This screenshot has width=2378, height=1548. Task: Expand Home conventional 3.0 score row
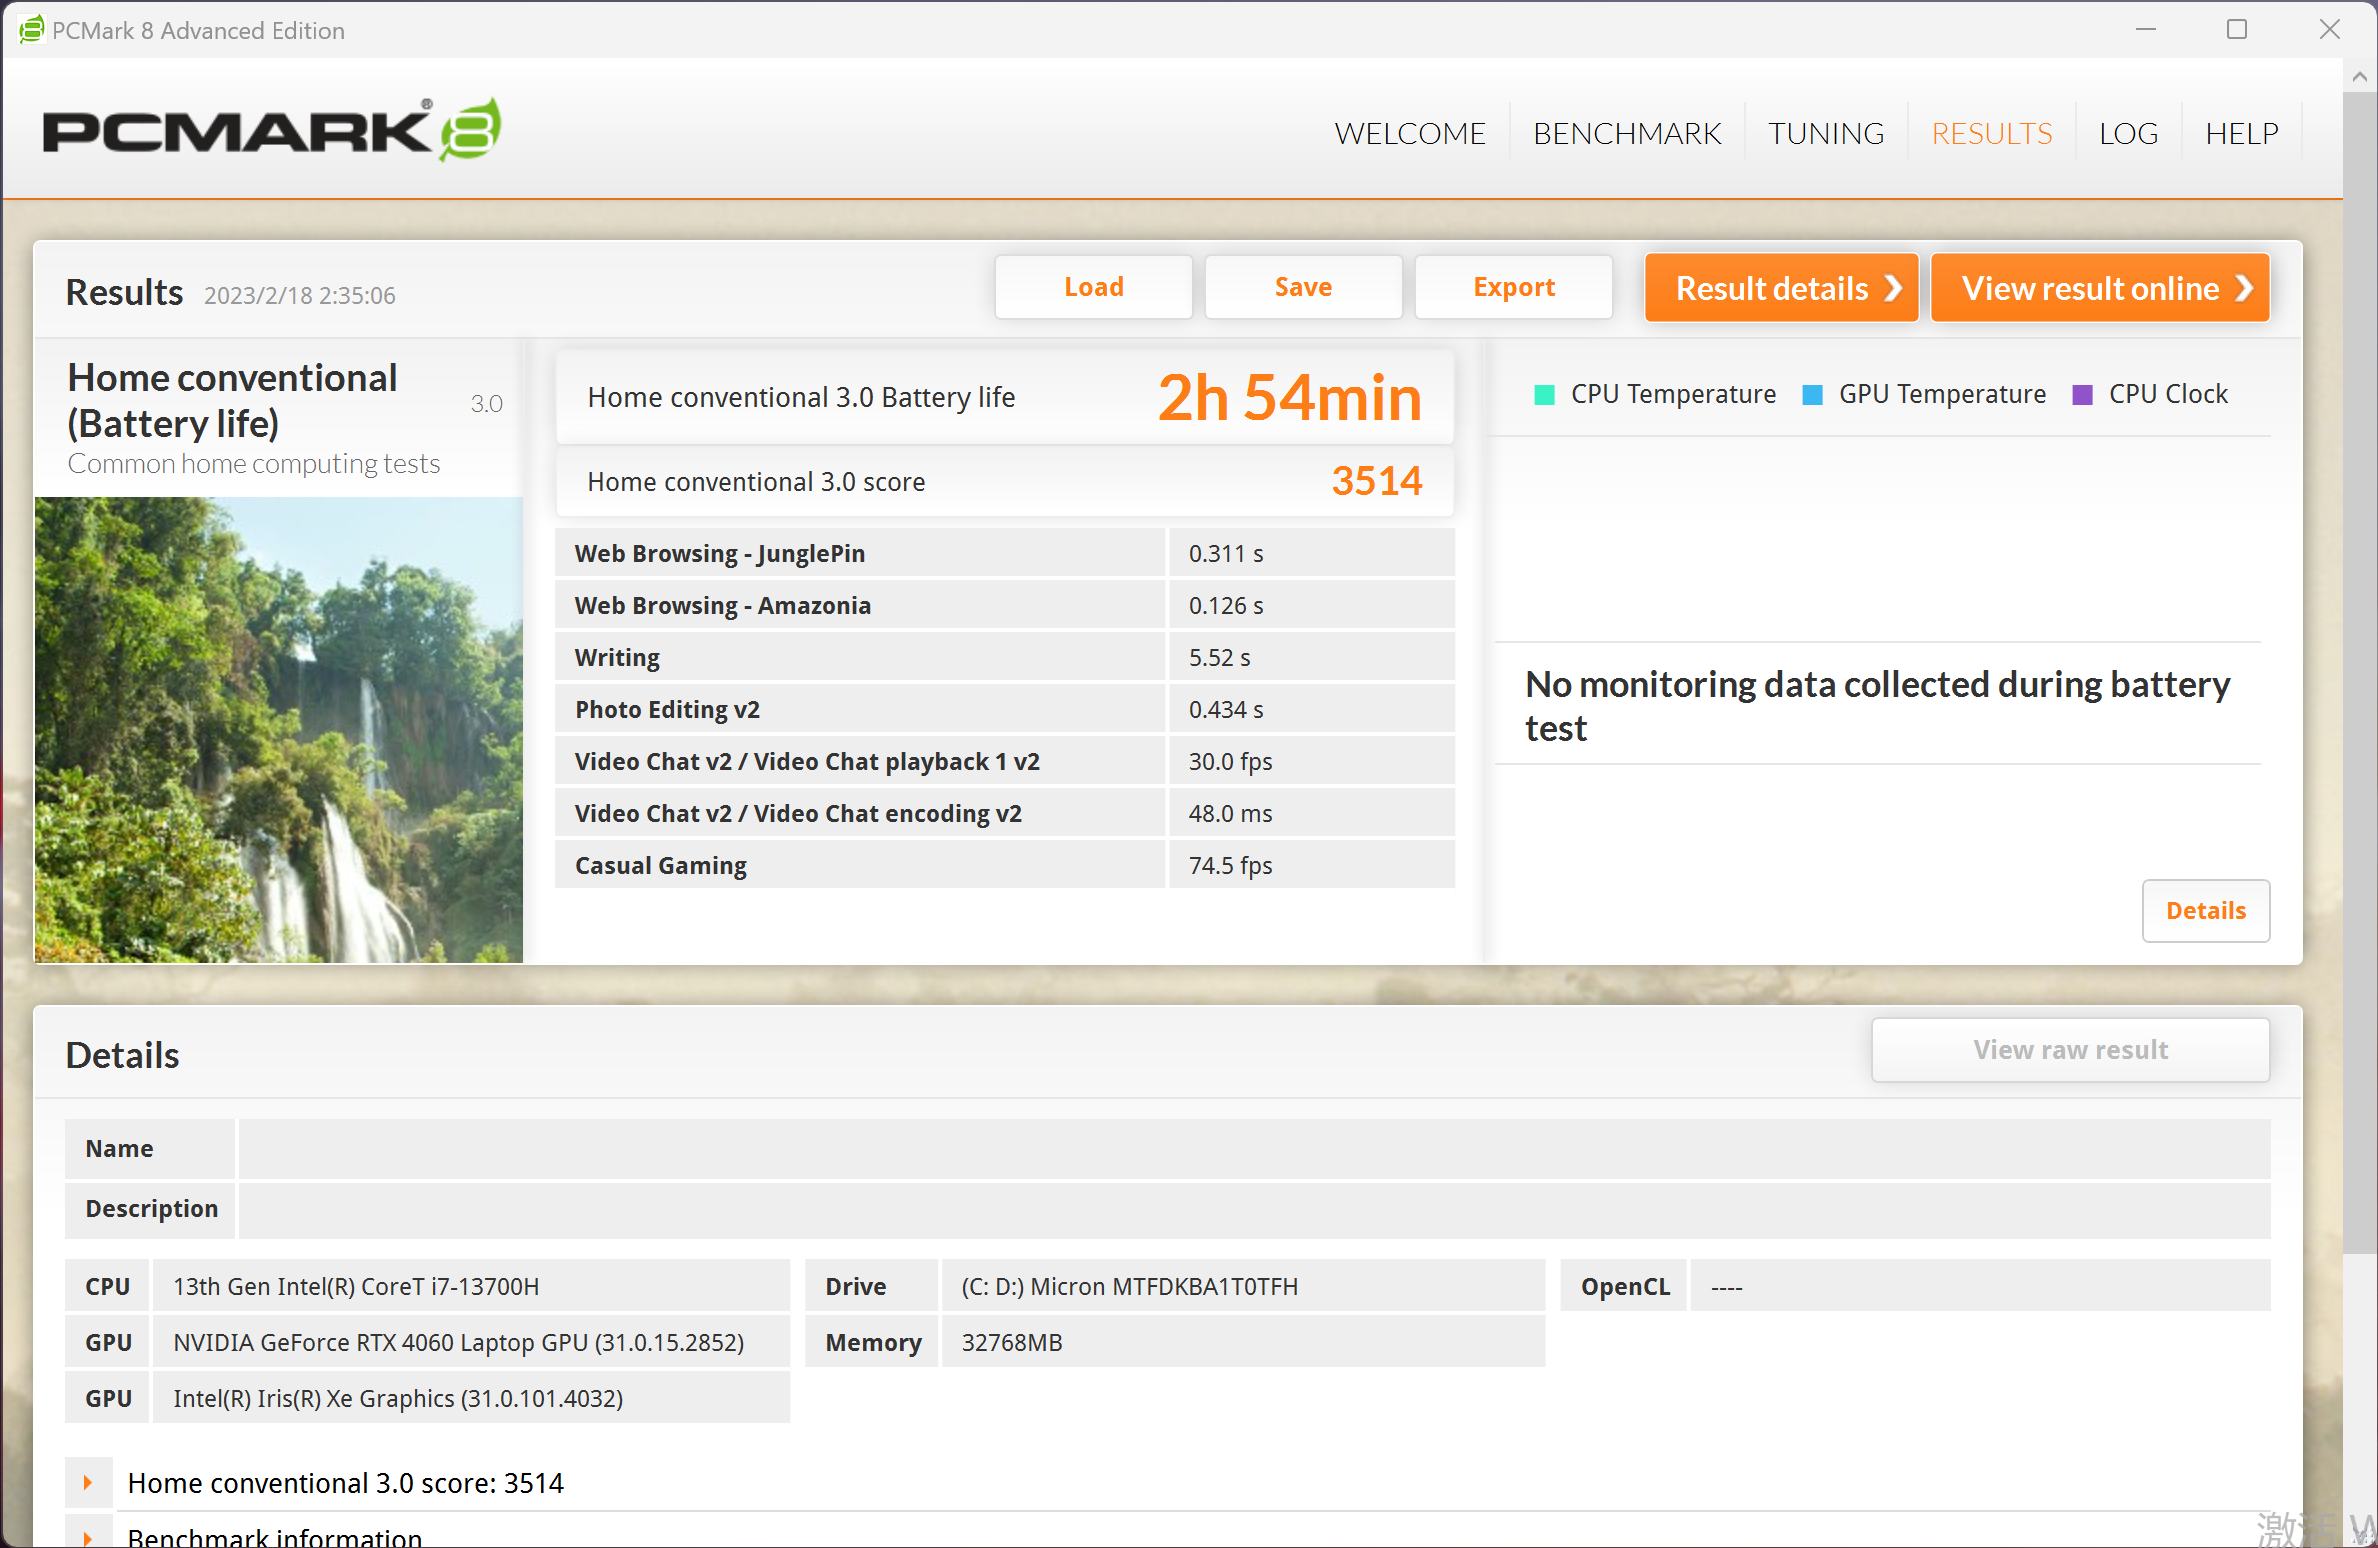pyautogui.click(x=88, y=1483)
